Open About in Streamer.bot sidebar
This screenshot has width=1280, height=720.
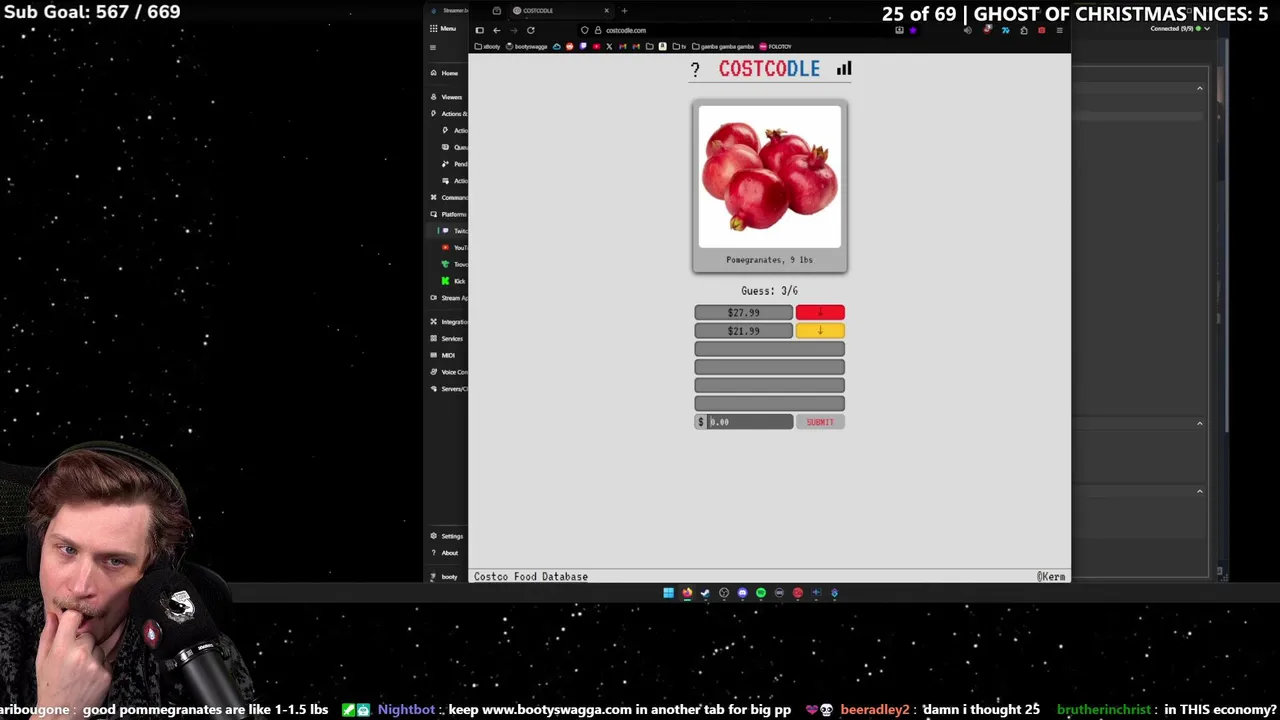[444, 553]
